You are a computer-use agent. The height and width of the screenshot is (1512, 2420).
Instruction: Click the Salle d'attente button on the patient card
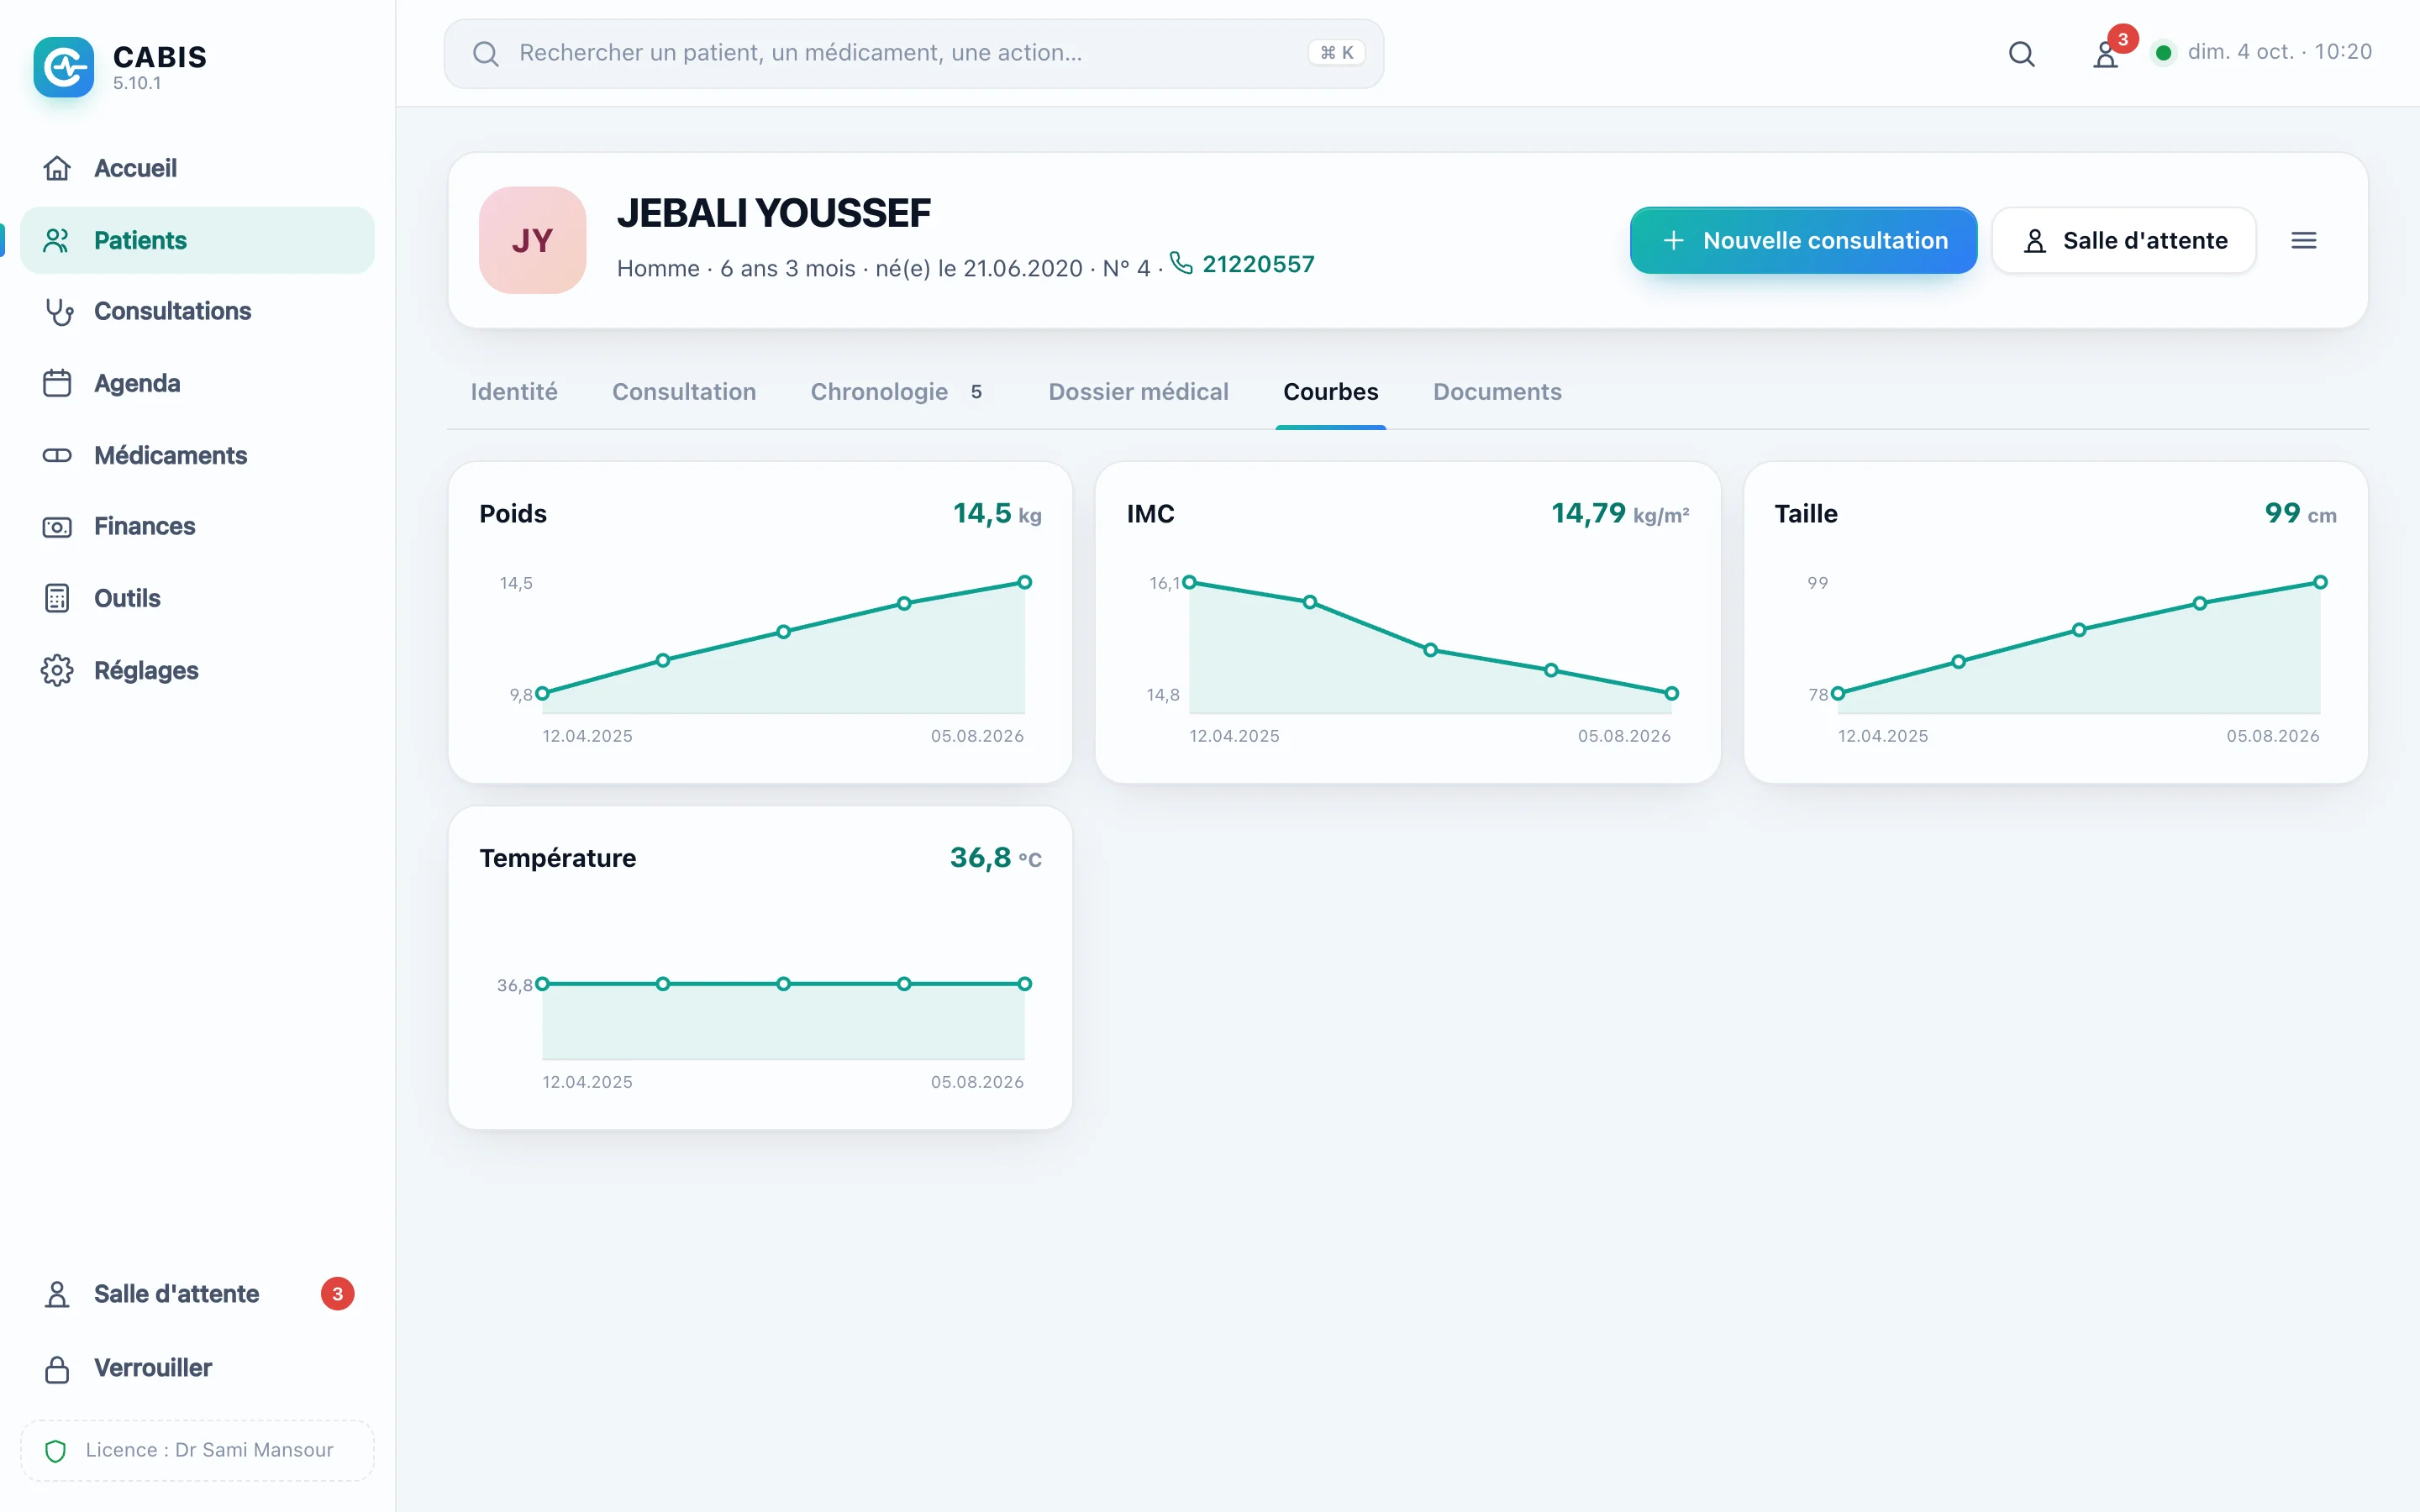point(2124,240)
